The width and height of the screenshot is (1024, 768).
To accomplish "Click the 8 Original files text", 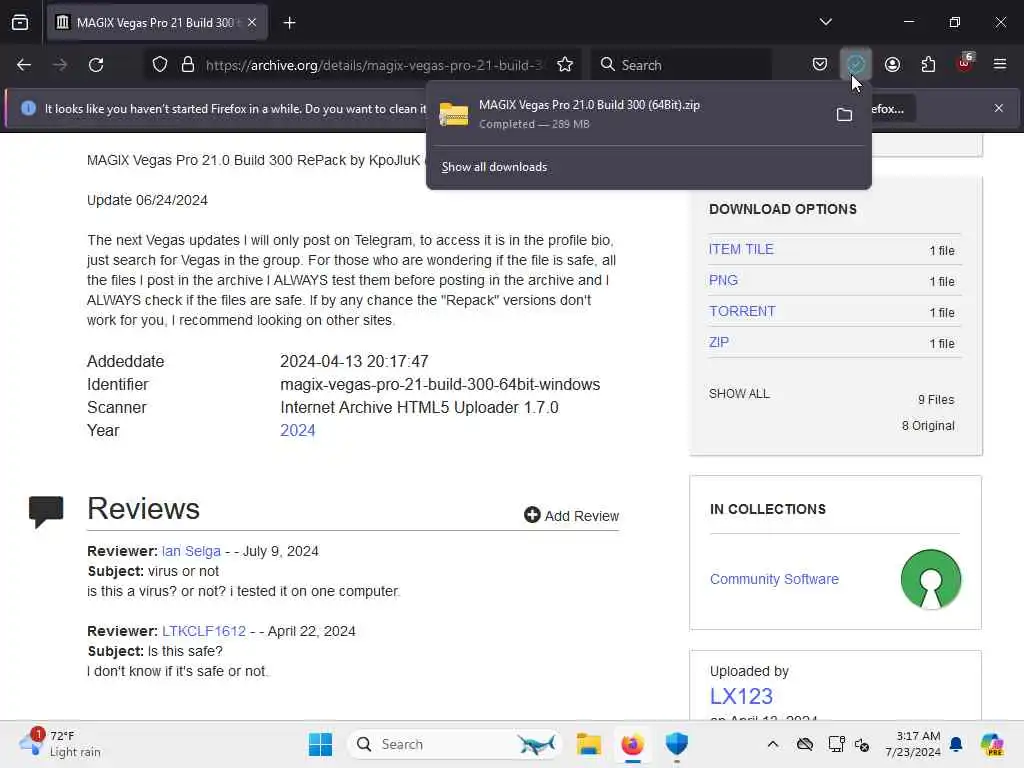I will [928, 426].
